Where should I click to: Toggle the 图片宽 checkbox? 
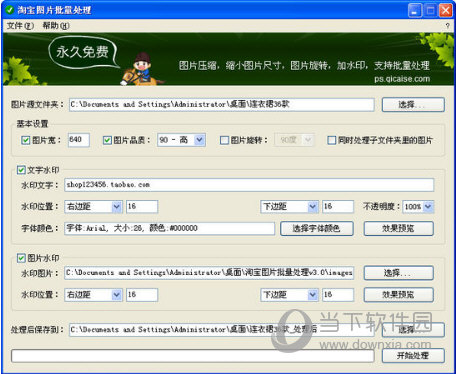click(x=26, y=140)
